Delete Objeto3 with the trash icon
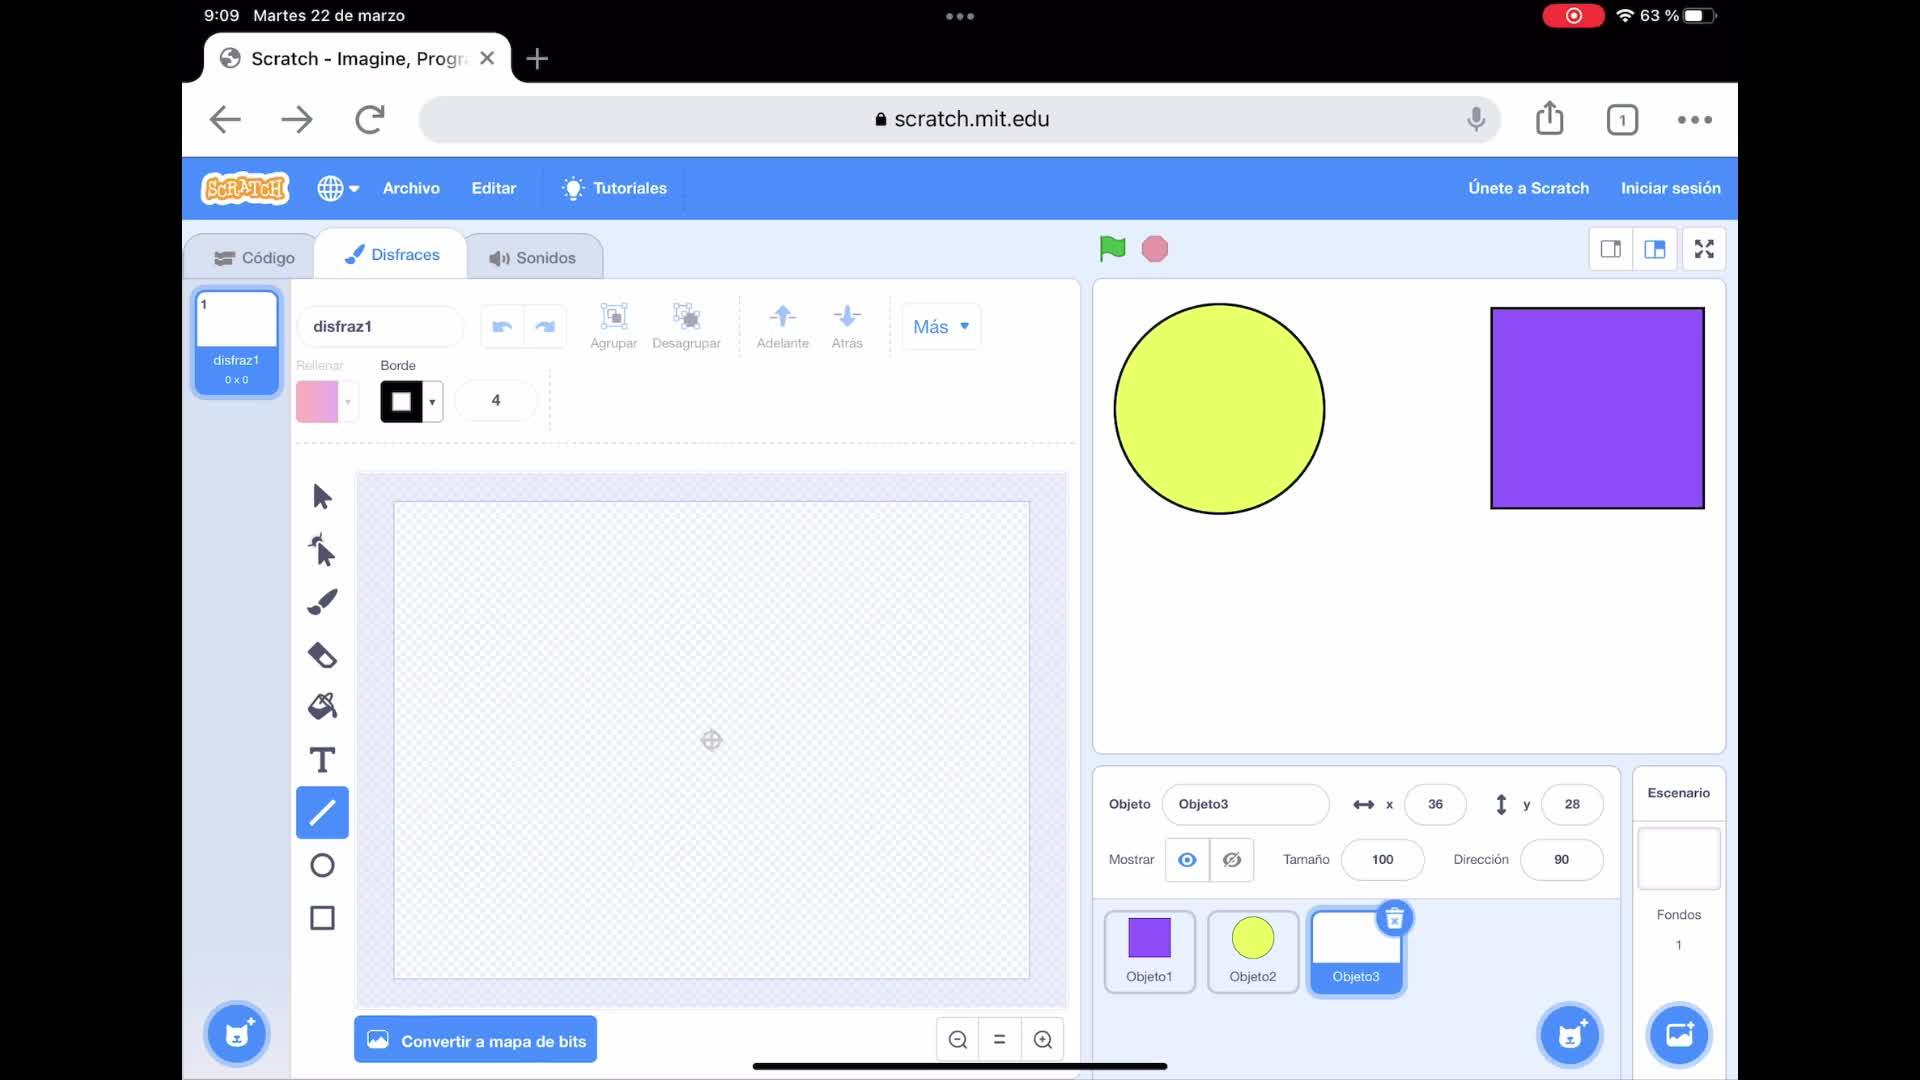Image resolution: width=1920 pixels, height=1080 pixels. (x=1394, y=918)
